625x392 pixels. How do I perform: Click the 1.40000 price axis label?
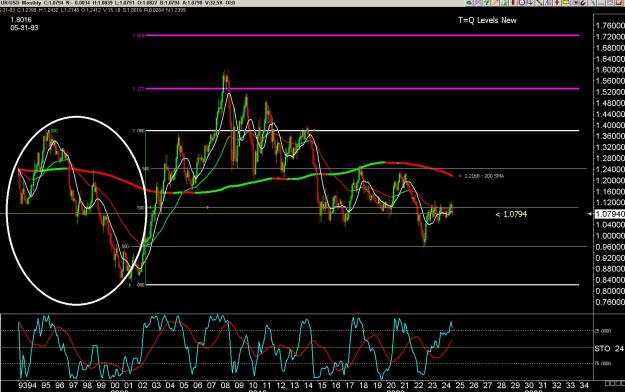click(610, 125)
